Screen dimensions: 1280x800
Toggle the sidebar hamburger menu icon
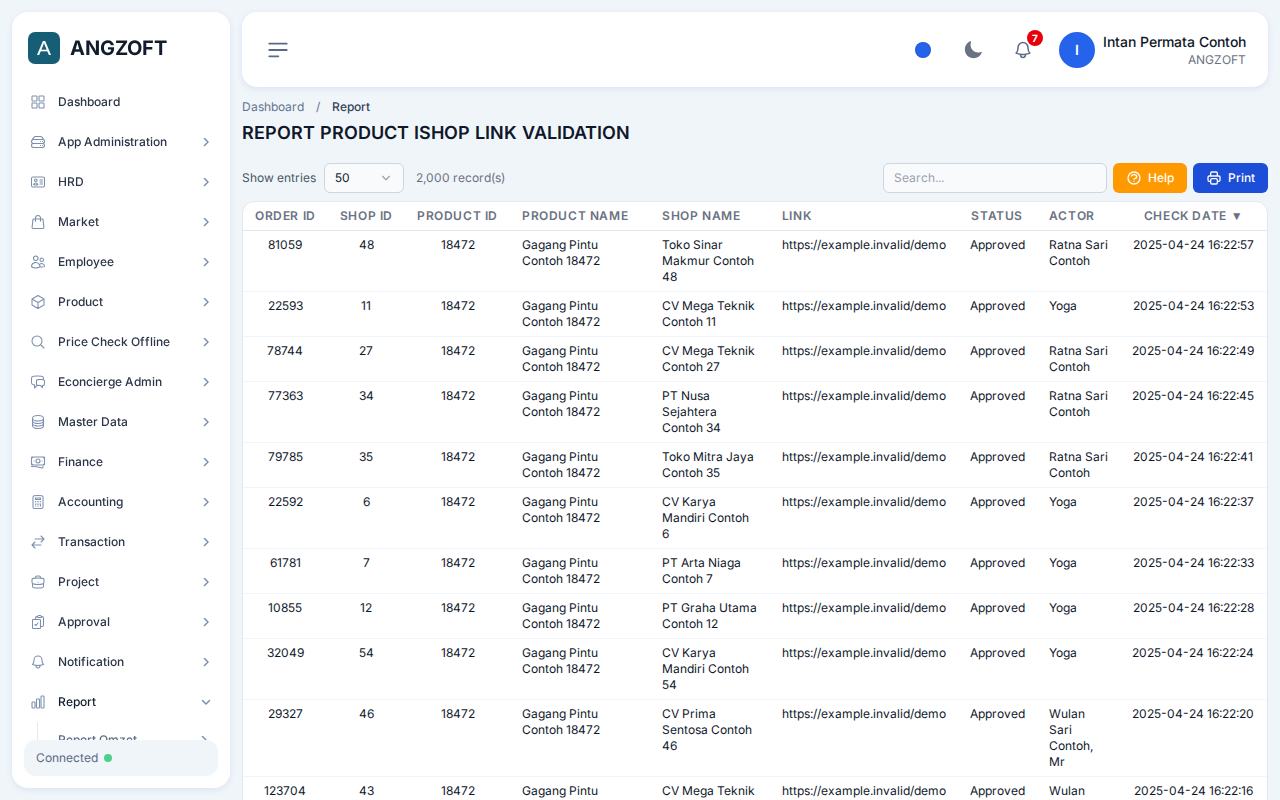point(278,50)
